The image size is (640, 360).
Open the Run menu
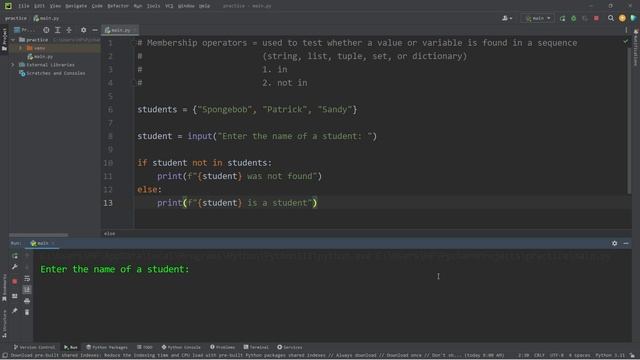click(x=138, y=6)
